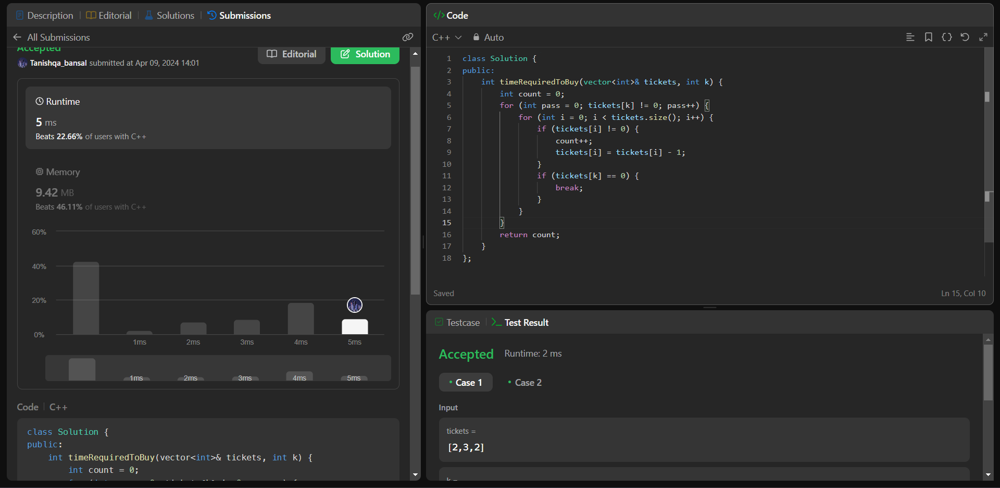The height and width of the screenshot is (488, 1000).
Task: Click 'count++;' on editor line 8
Action: click(x=574, y=140)
